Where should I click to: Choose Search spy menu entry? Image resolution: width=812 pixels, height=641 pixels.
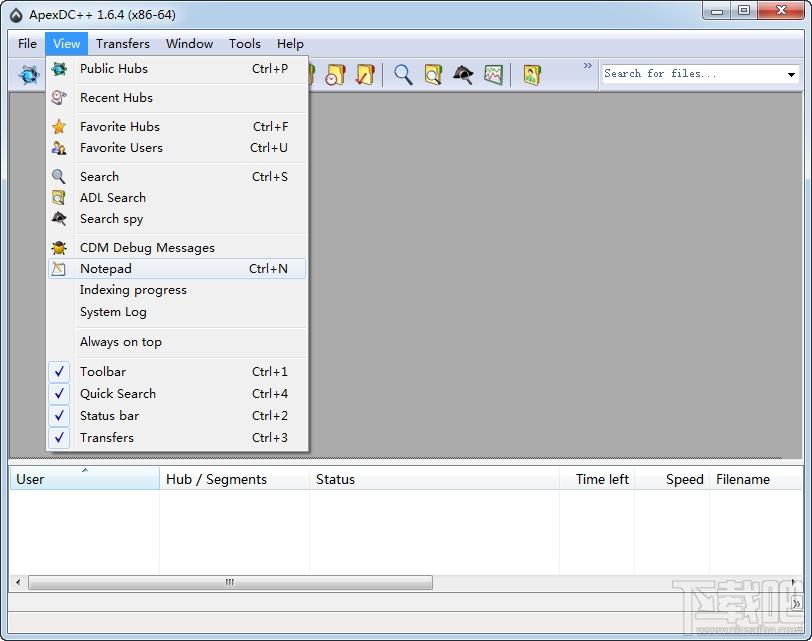click(x=177, y=218)
